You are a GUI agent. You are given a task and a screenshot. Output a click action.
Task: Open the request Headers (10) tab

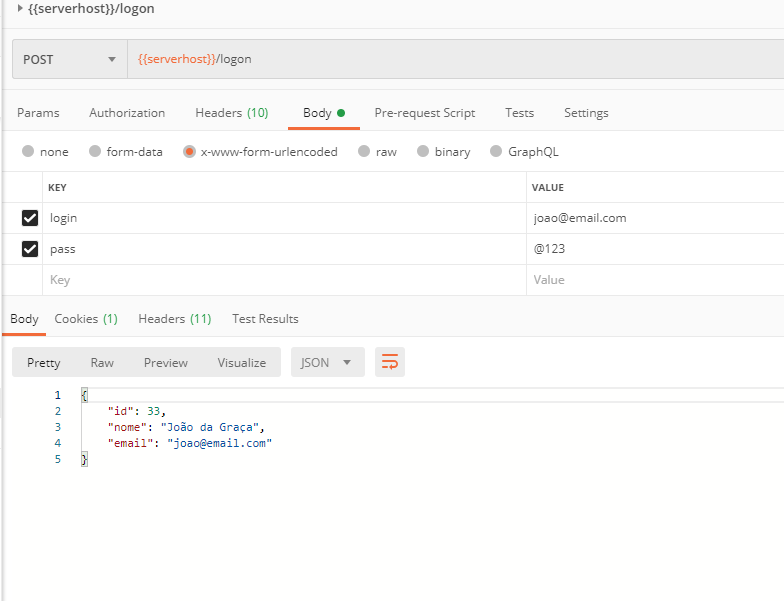[232, 113]
